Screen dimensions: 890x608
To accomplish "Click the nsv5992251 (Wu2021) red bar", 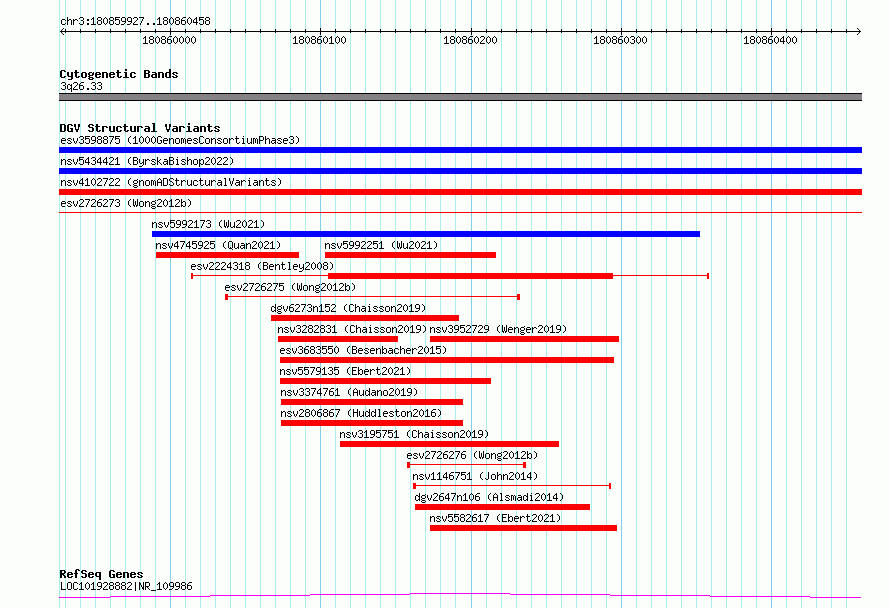I will 410,255.
